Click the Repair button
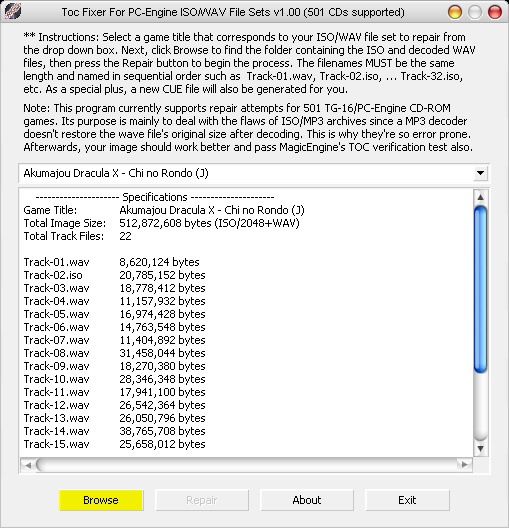The image size is (509, 528). (x=202, y=500)
